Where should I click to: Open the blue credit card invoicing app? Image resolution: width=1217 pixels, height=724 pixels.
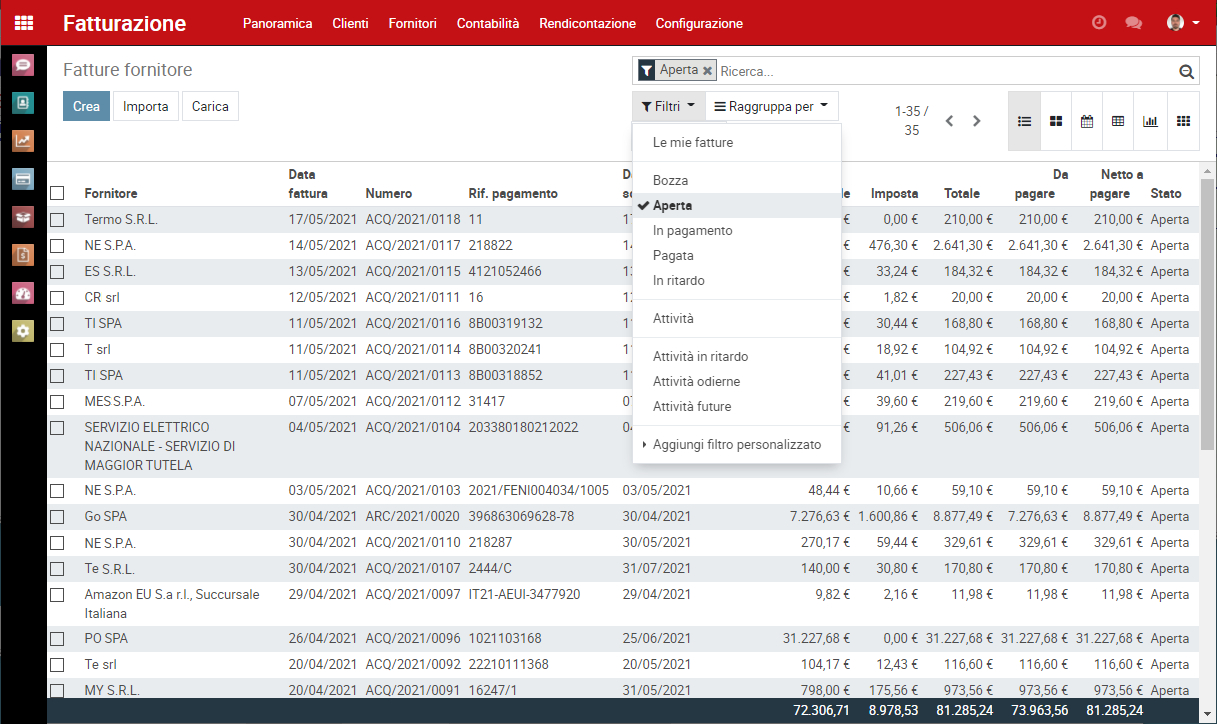pyautogui.click(x=23, y=179)
